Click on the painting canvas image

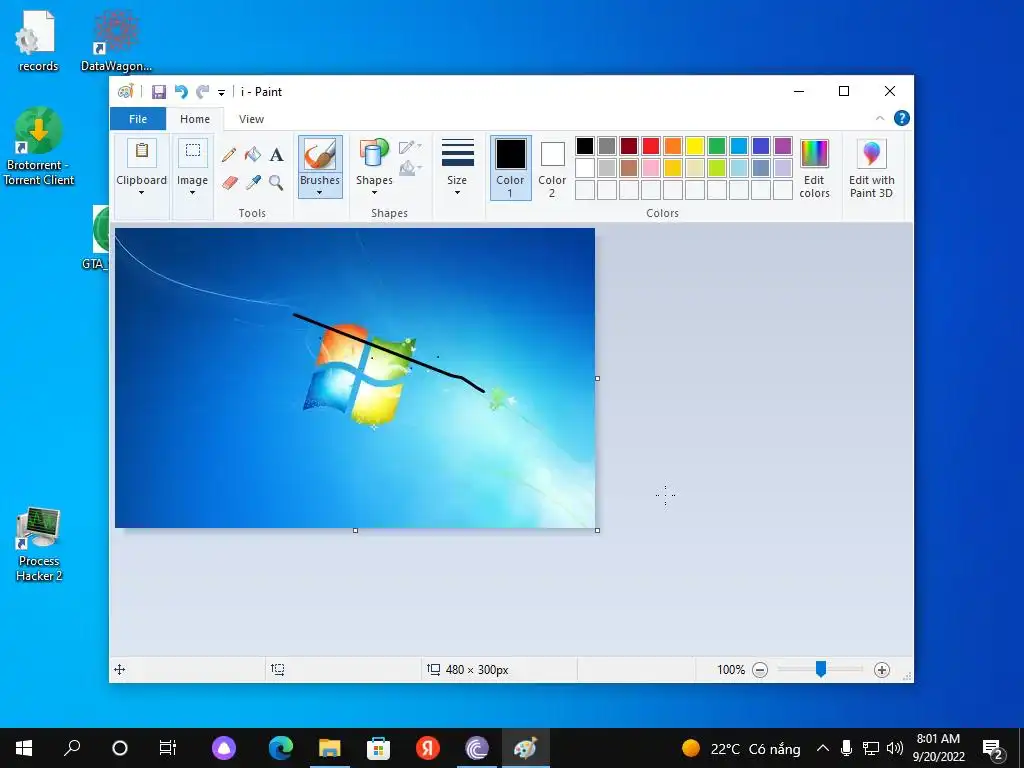click(355, 377)
